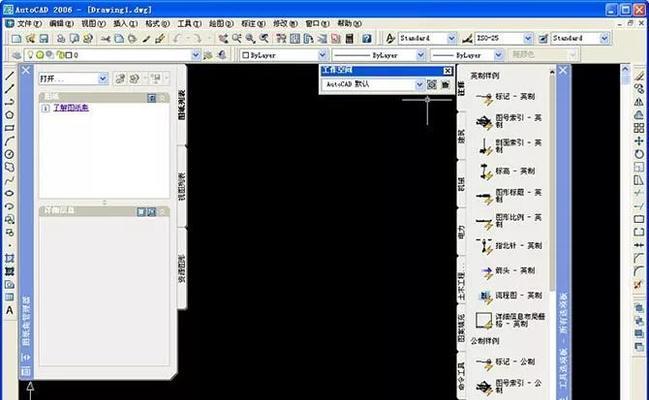Screen dimensions: 649x400
Task: Select the Move tool in modify toolbar
Action: (639, 141)
